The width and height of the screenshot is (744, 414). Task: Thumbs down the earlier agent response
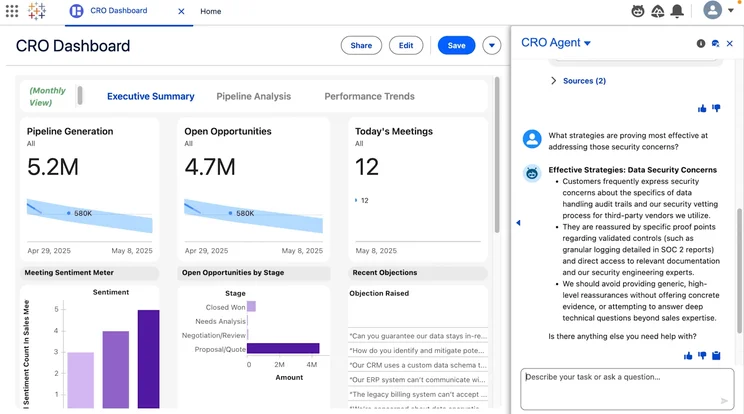[716, 109]
